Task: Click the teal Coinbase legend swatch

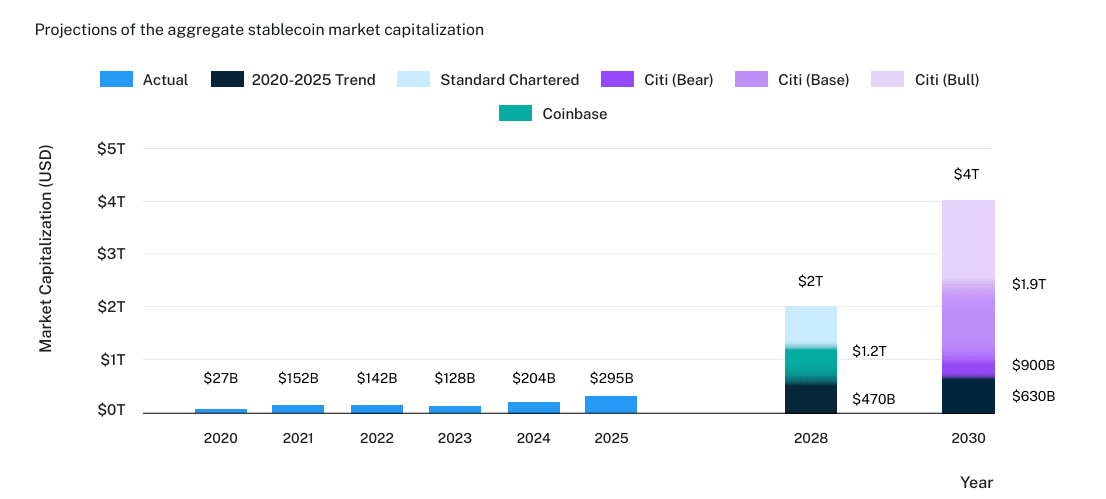Action: click(x=515, y=114)
